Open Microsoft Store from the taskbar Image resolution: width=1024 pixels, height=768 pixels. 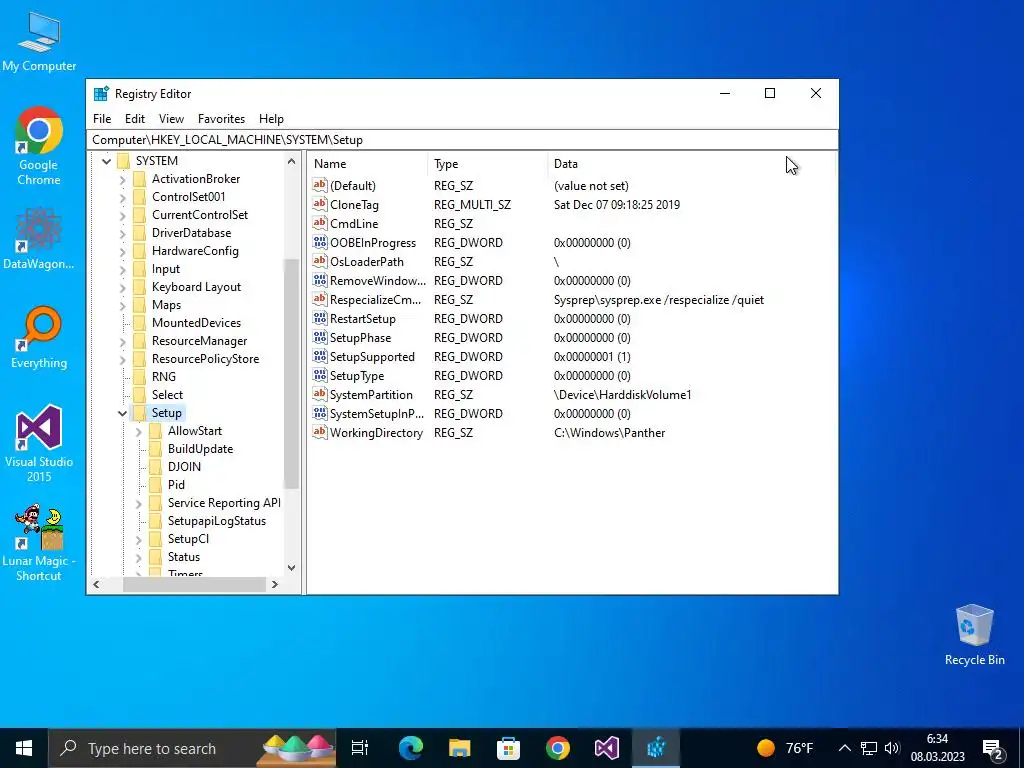(509, 748)
